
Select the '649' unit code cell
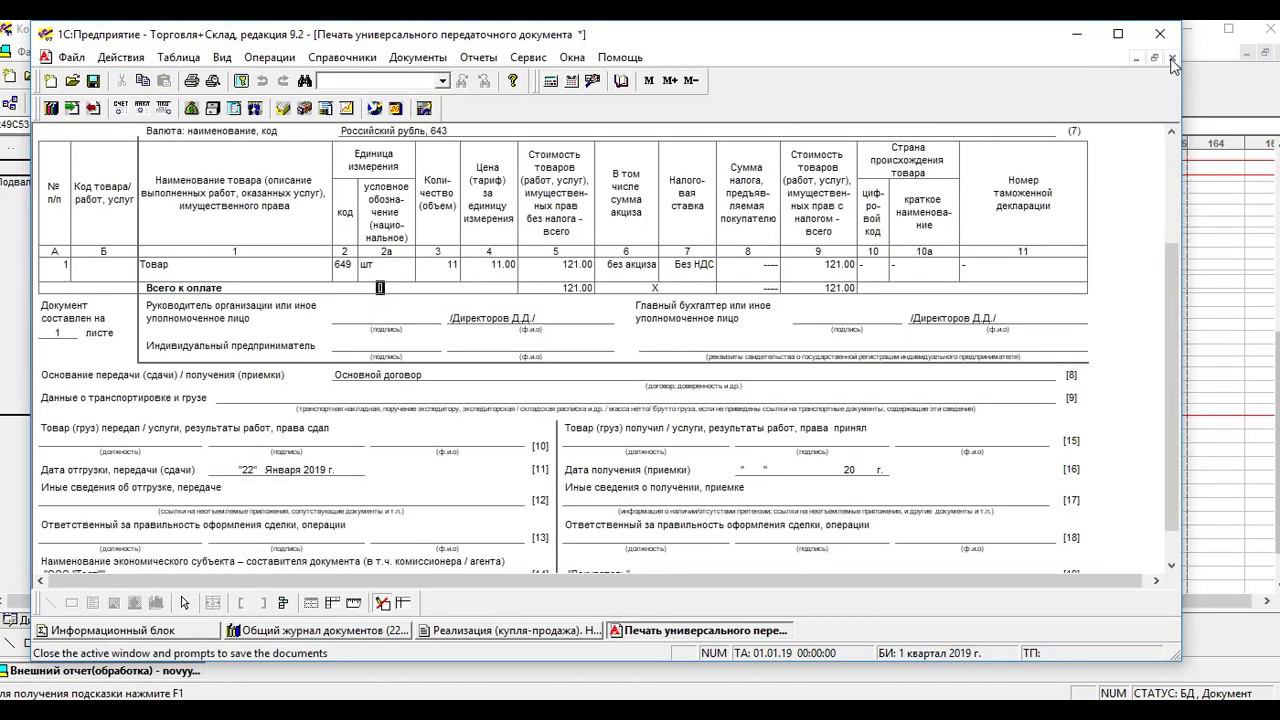pos(344,265)
